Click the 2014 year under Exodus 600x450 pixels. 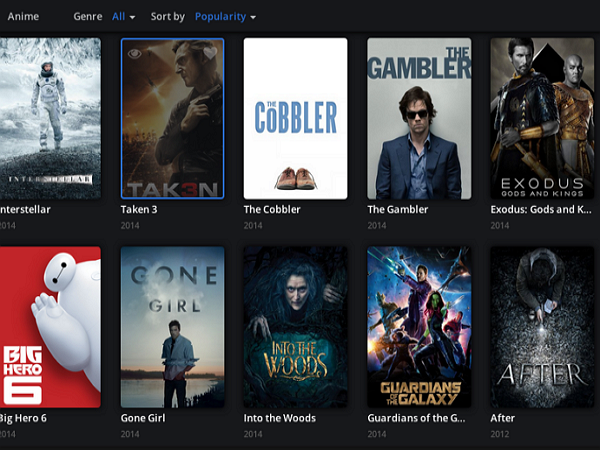pyautogui.click(x=500, y=225)
